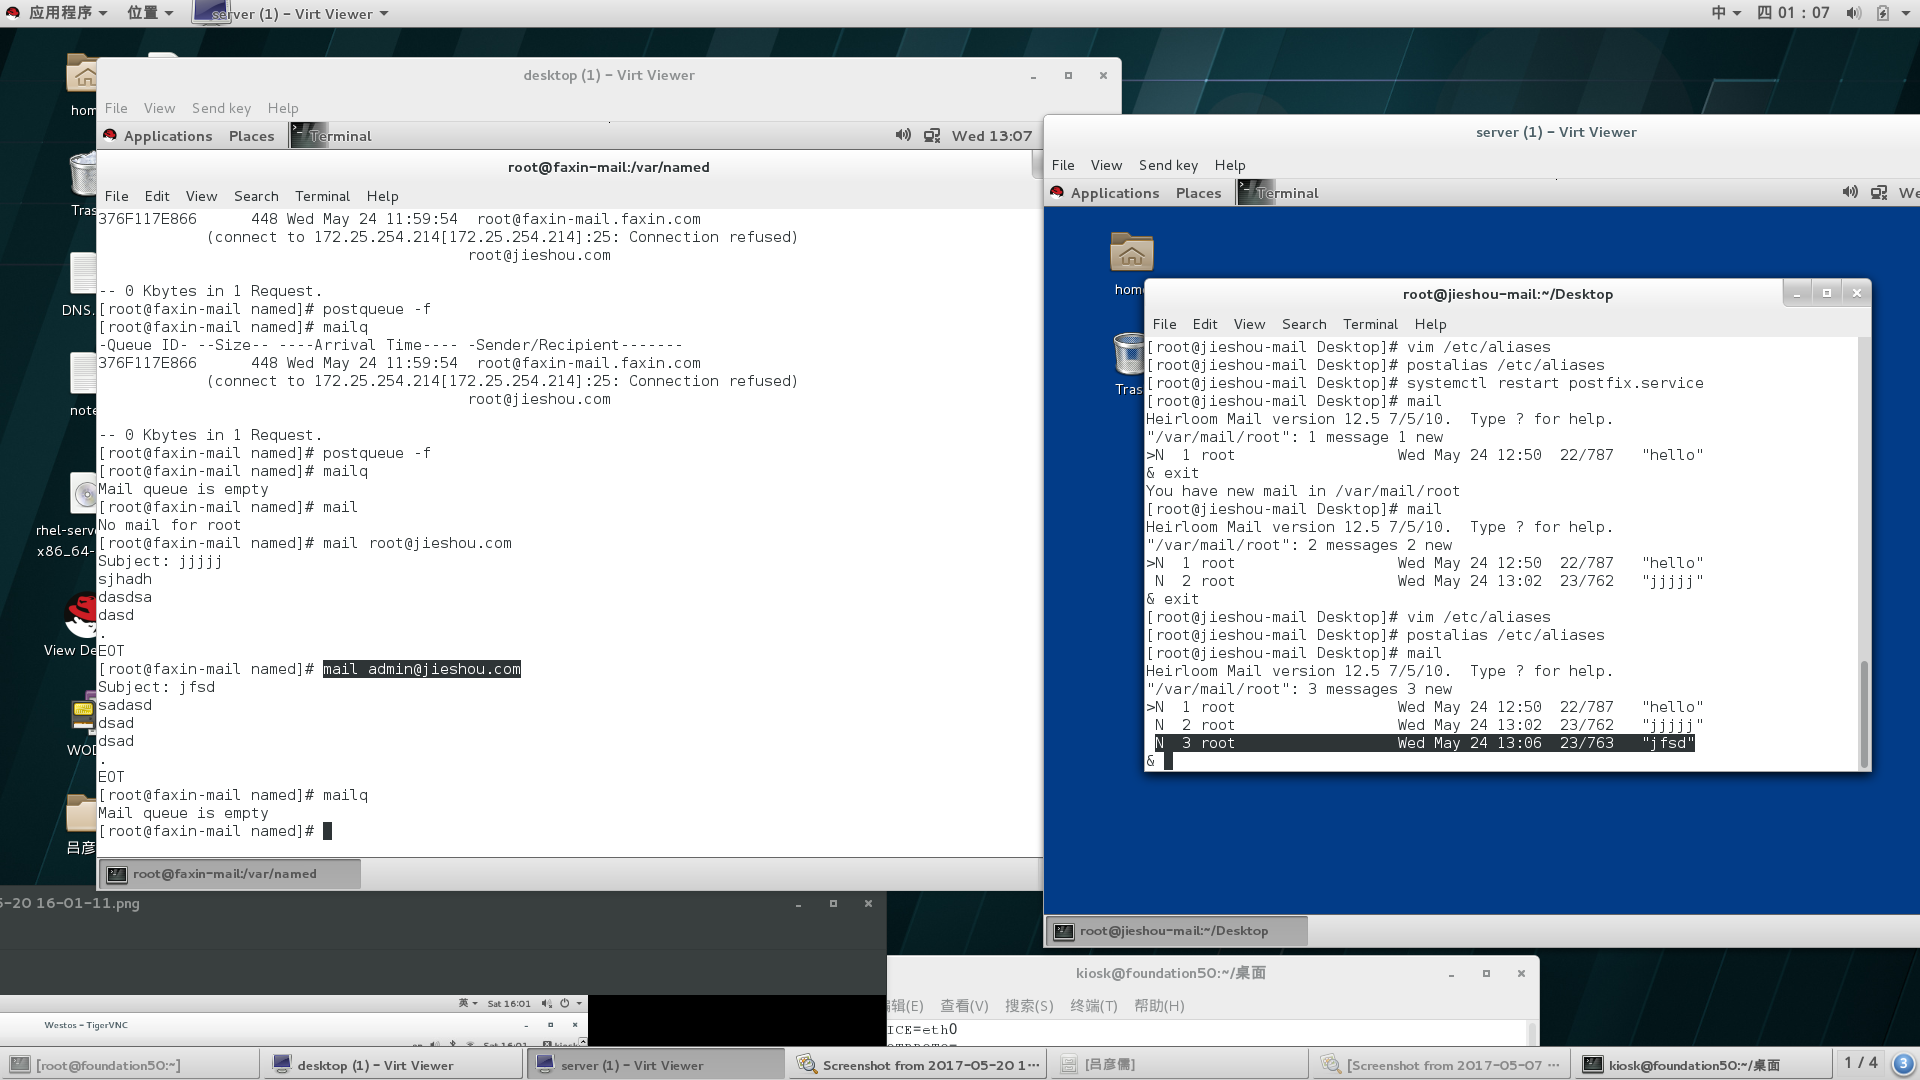Click the host volume speaker icon
The height and width of the screenshot is (1080, 1920).
pyautogui.click(x=1853, y=13)
